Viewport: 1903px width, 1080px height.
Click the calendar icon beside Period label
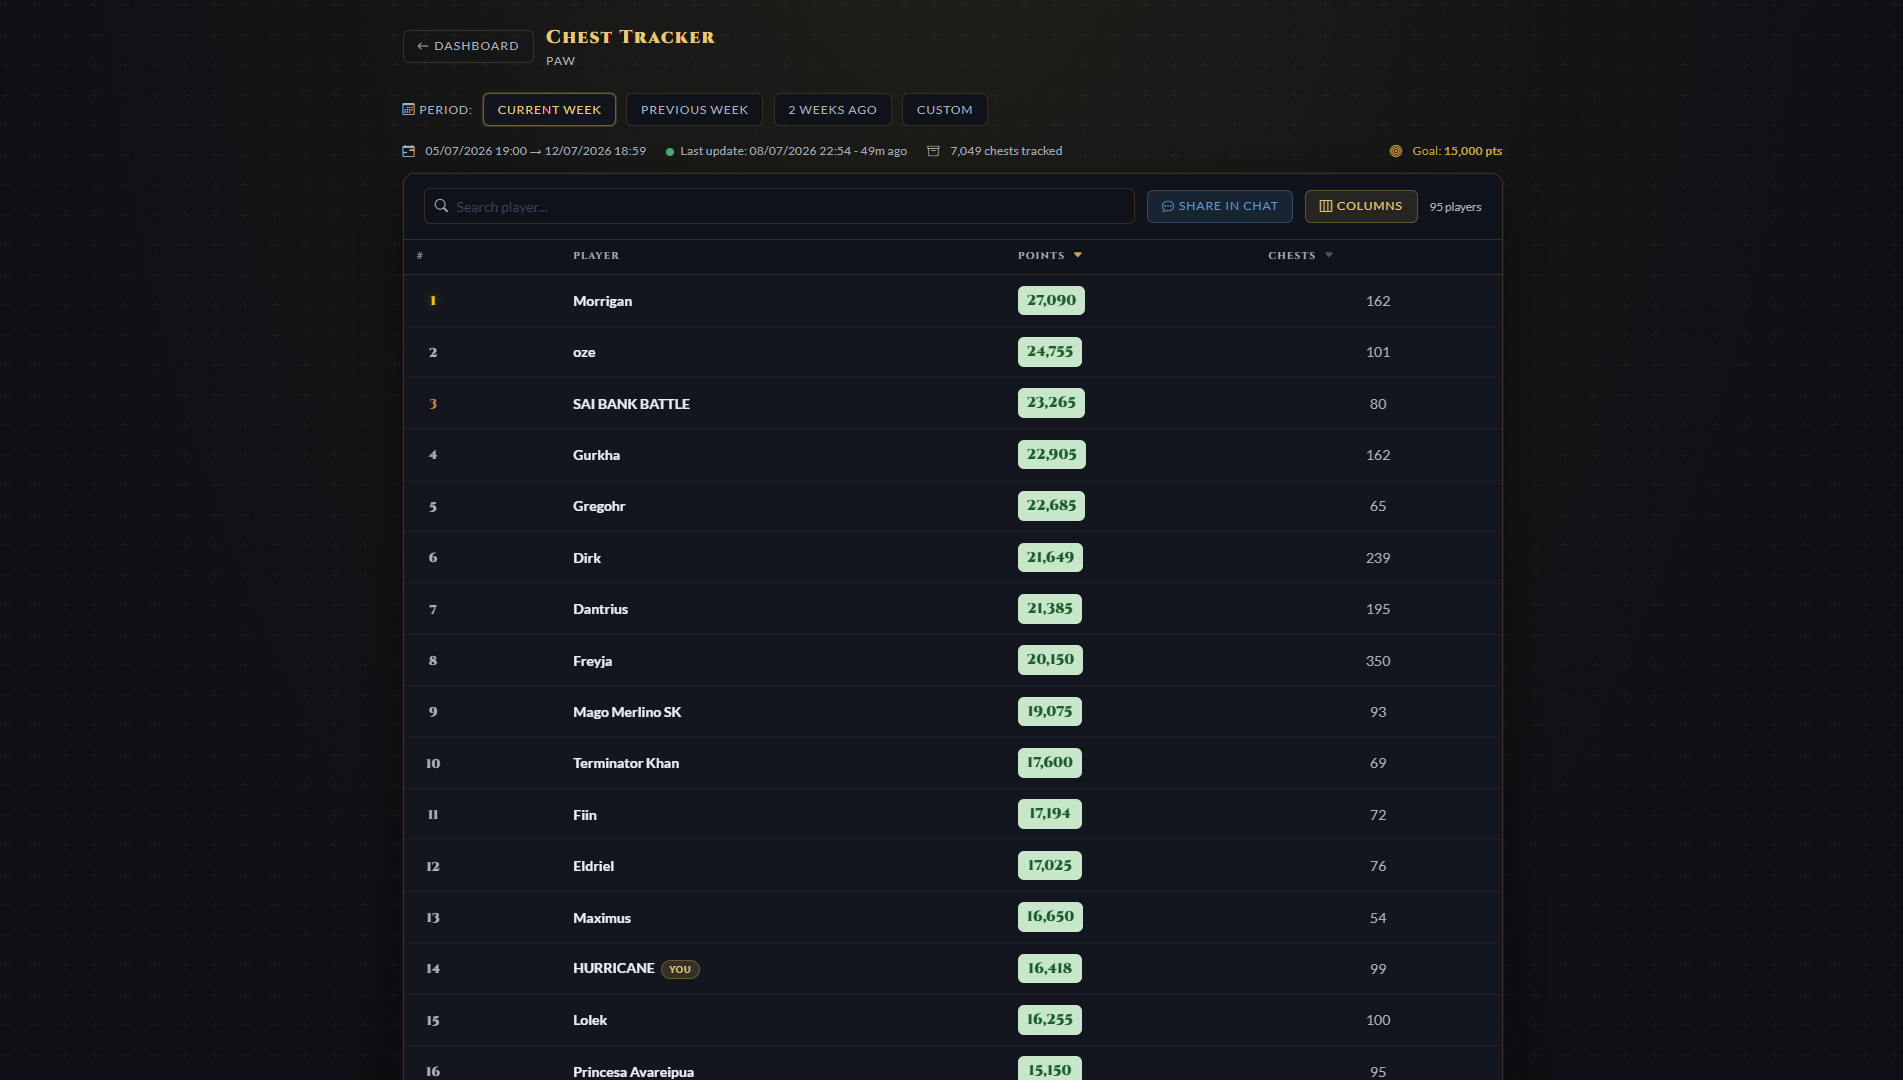tap(408, 109)
